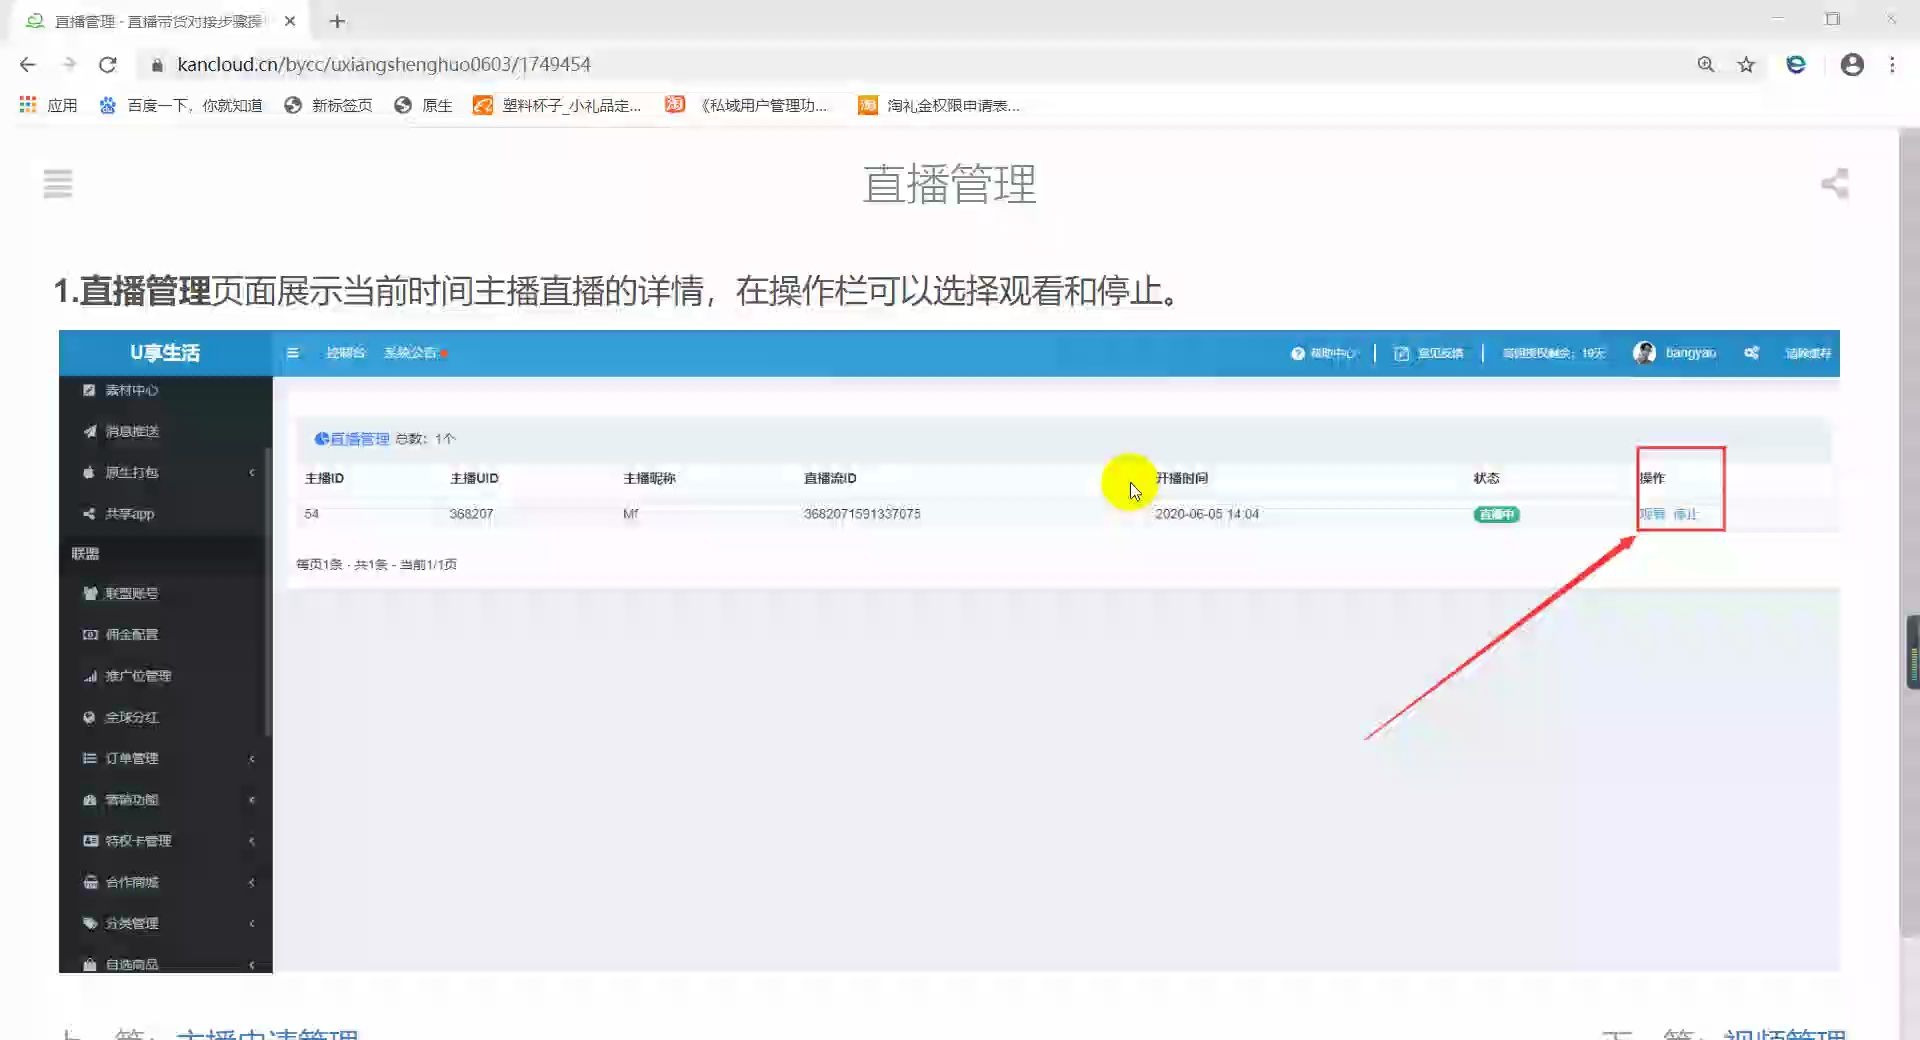Click the browser forward arrow
The height and width of the screenshot is (1040, 1920).
tap(68, 64)
